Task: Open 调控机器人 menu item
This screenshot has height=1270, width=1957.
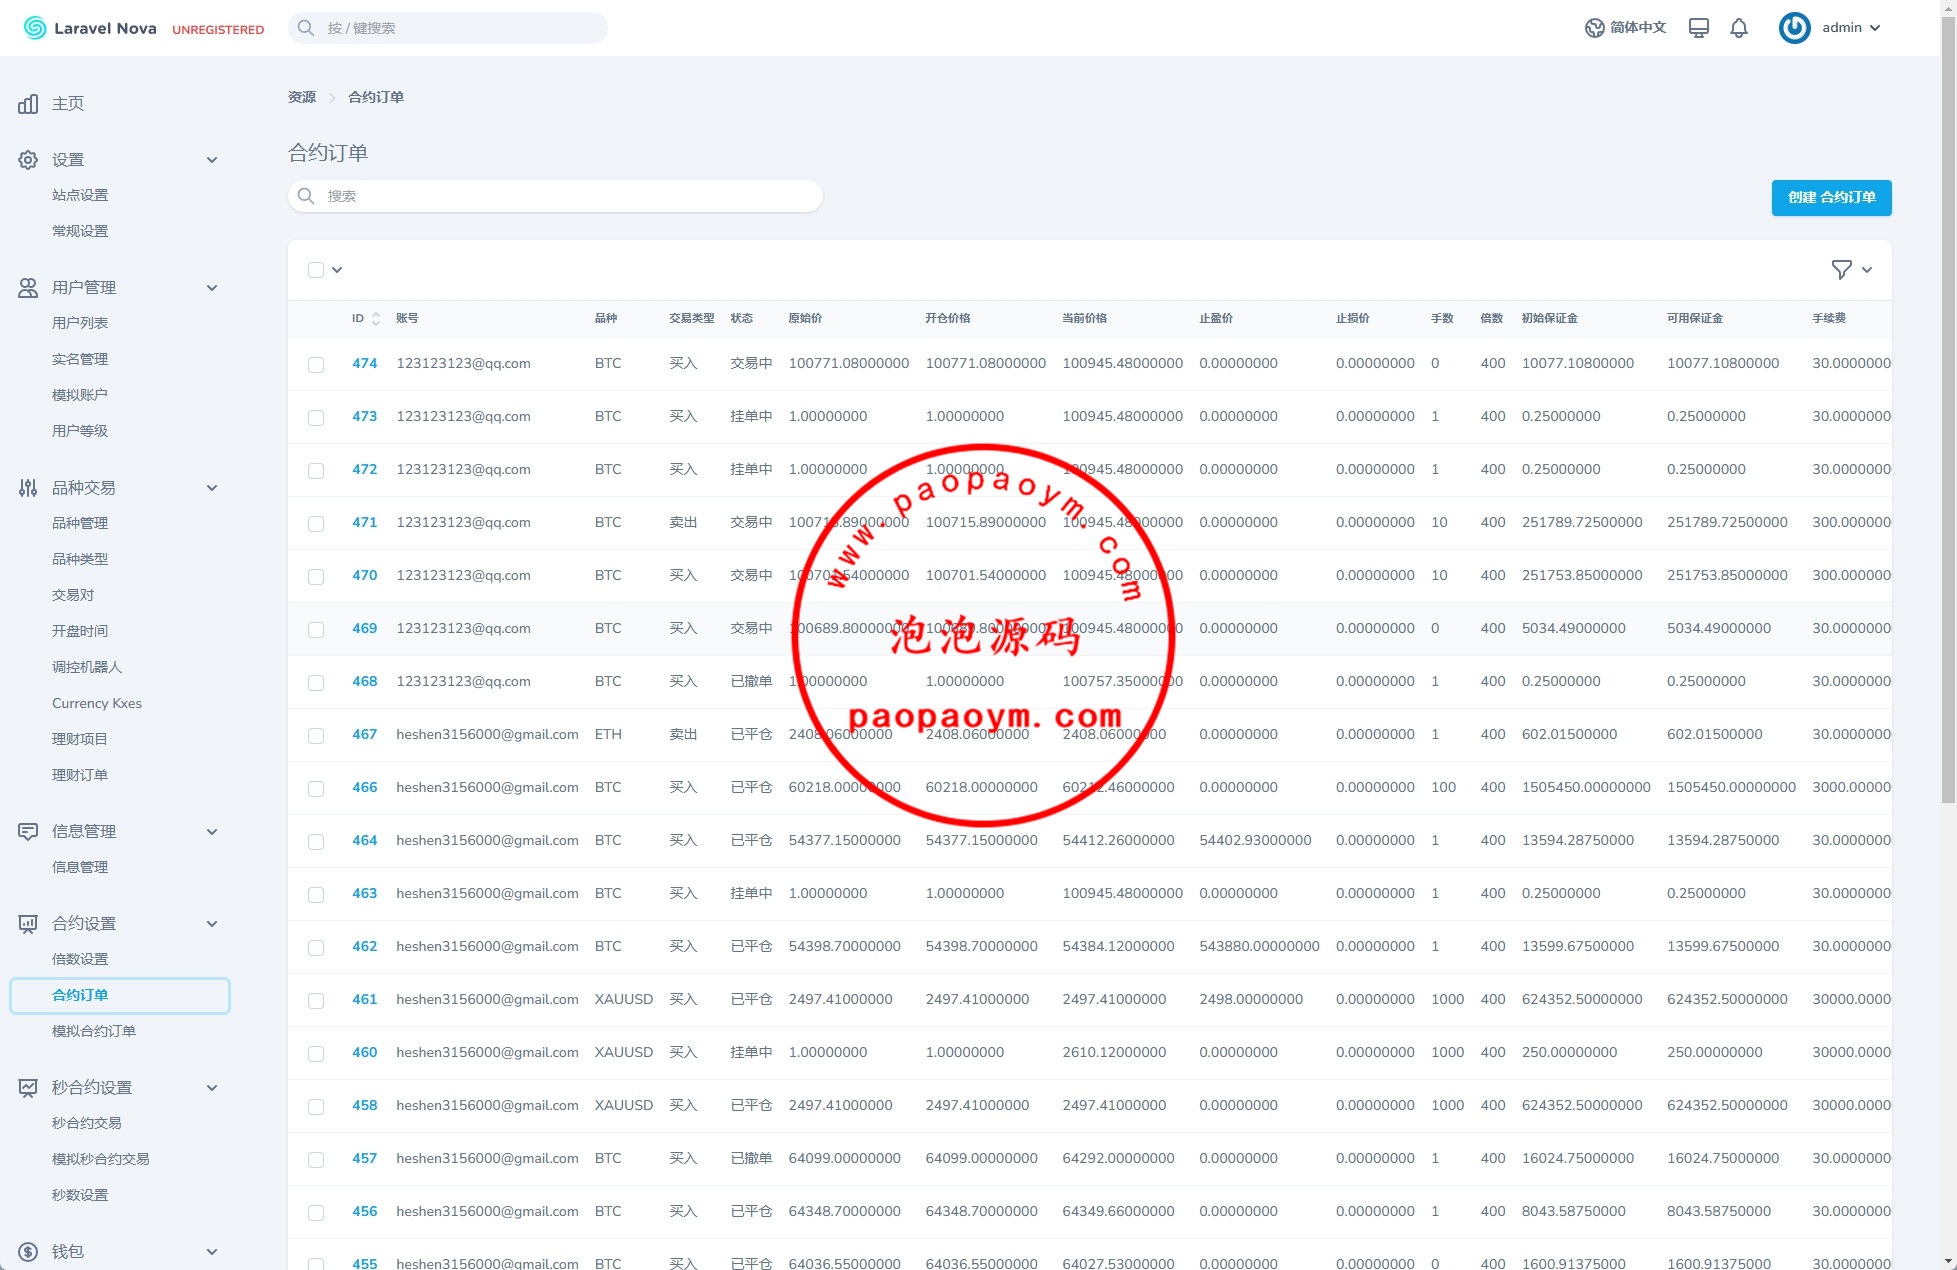Action: [x=87, y=668]
